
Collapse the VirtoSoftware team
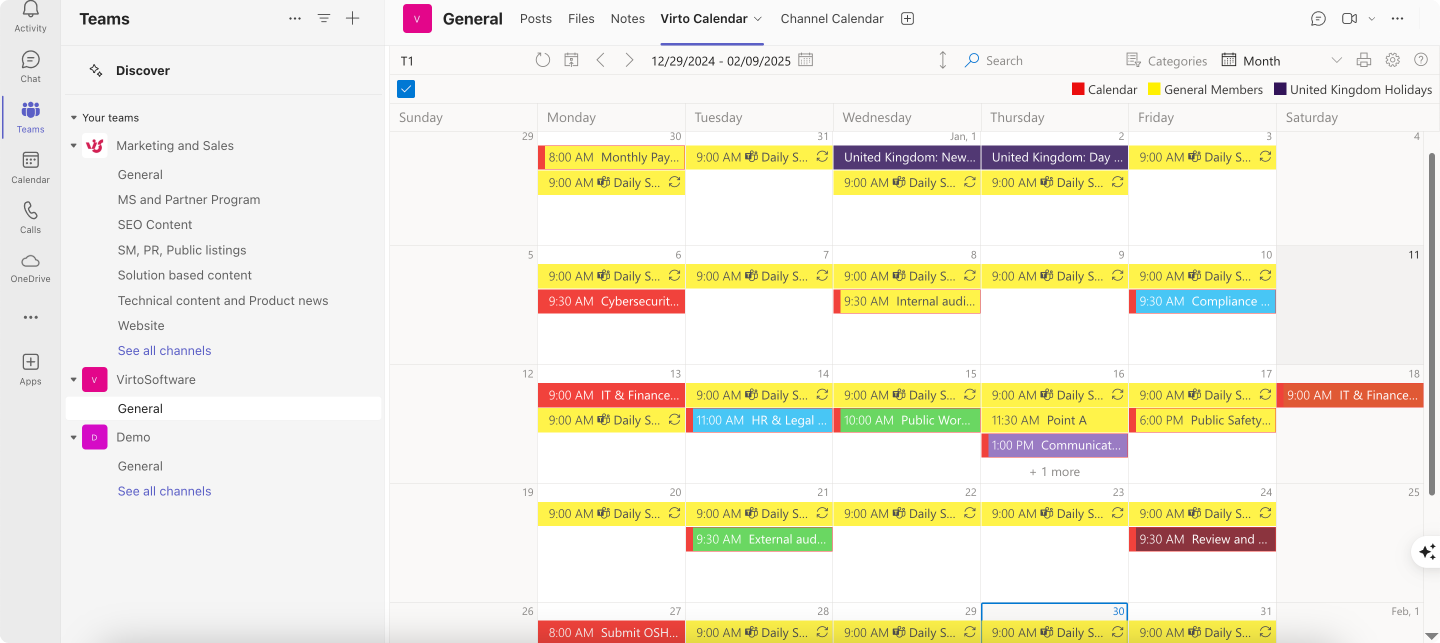click(x=73, y=380)
